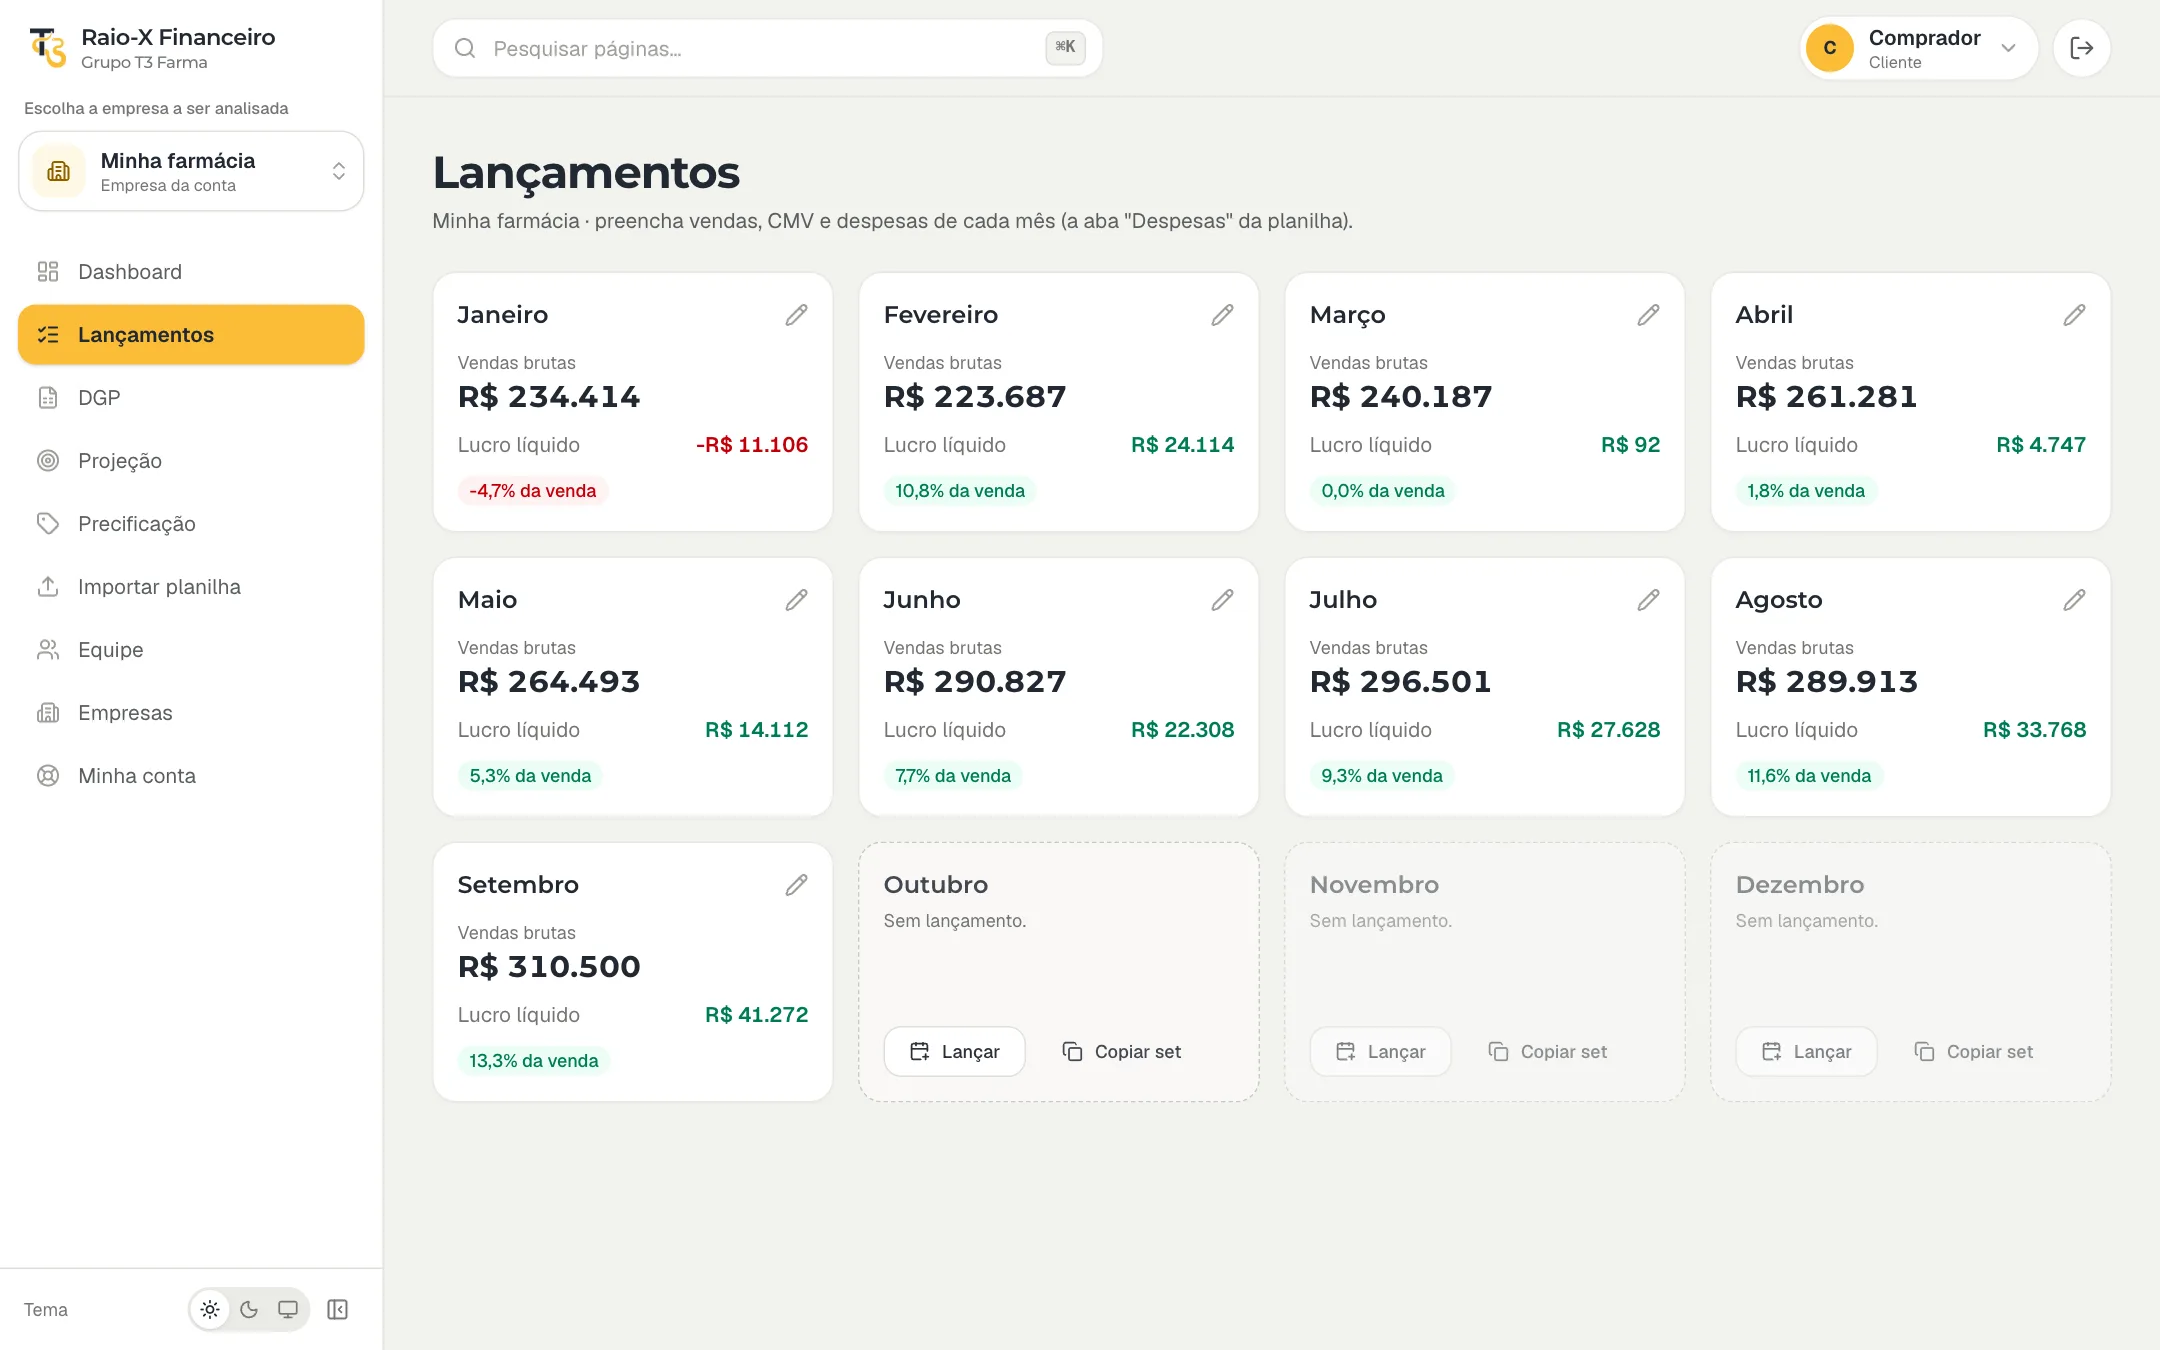
Task: Open Julho edit pencil icon
Action: click(x=1648, y=600)
